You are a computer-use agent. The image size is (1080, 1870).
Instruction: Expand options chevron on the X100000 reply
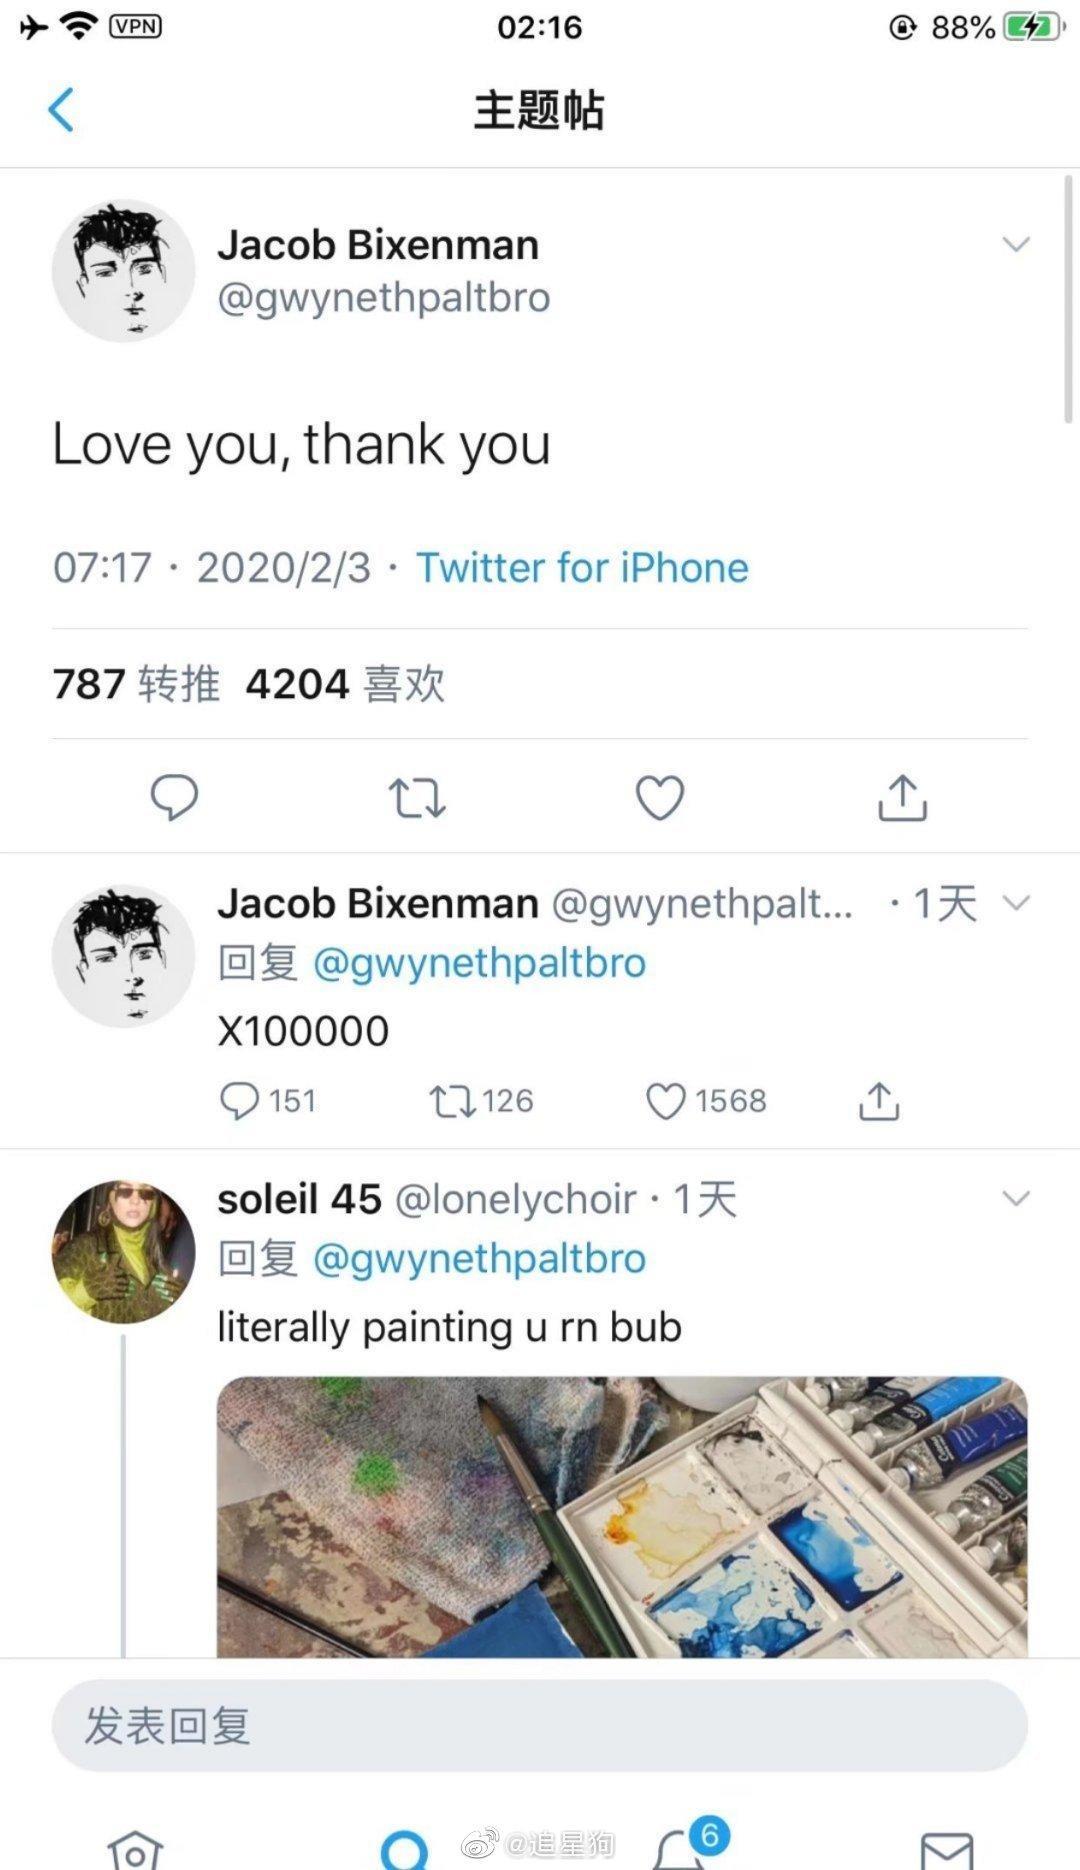1016,903
